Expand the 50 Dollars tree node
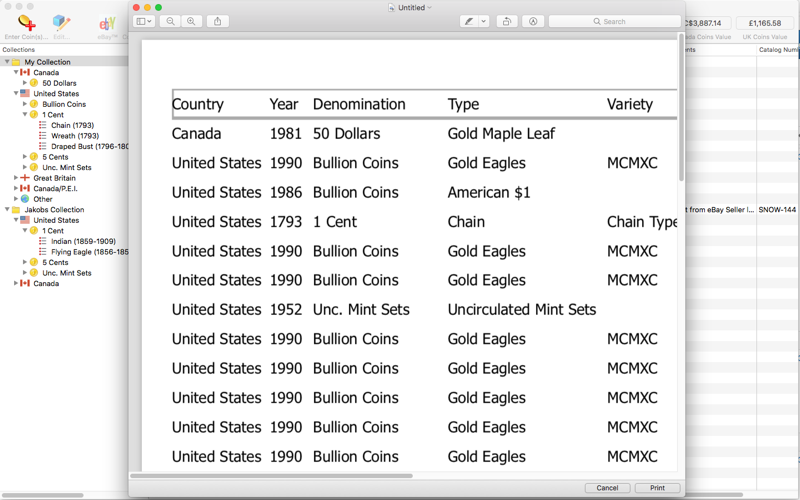The width and height of the screenshot is (800, 500). [24, 83]
